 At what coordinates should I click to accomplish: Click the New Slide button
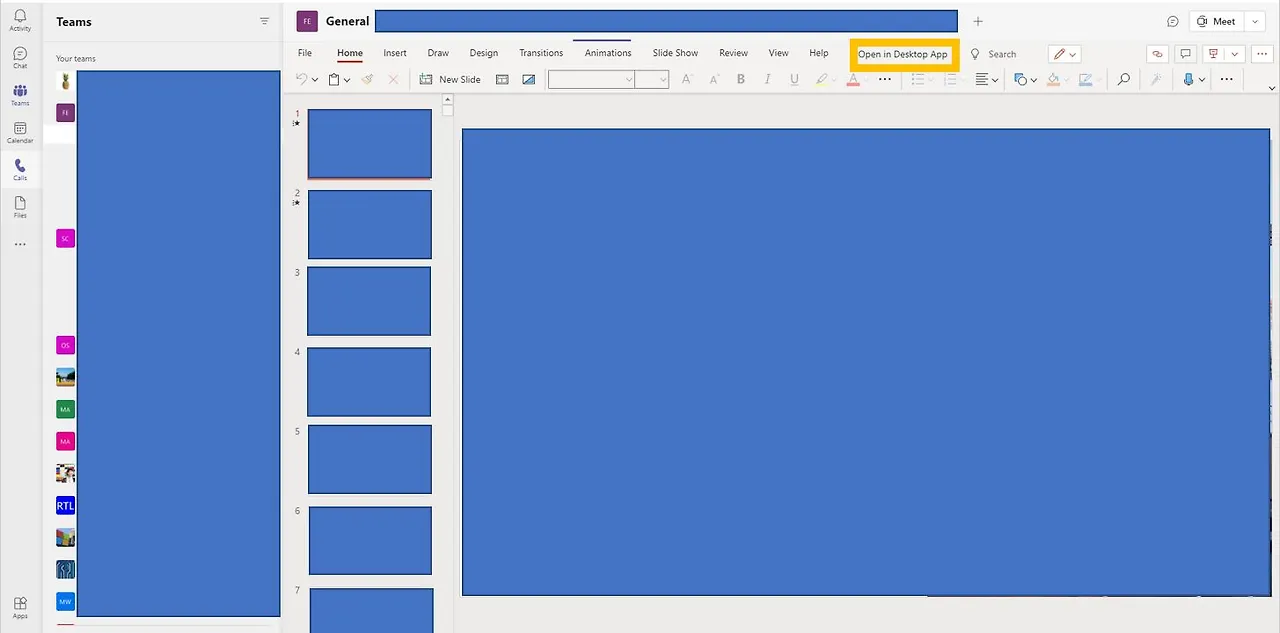[450, 79]
